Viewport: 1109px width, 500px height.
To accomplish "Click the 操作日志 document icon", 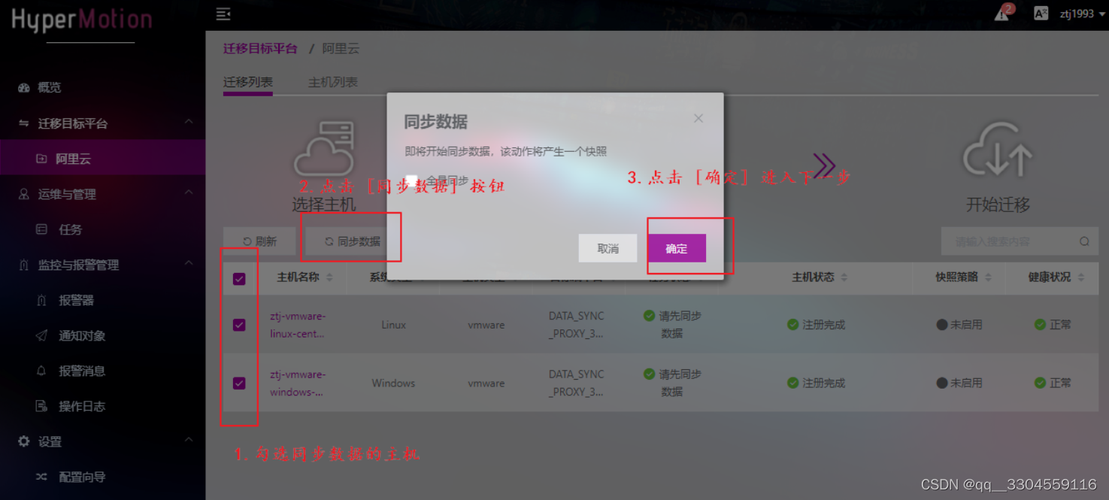I will (x=42, y=407).
